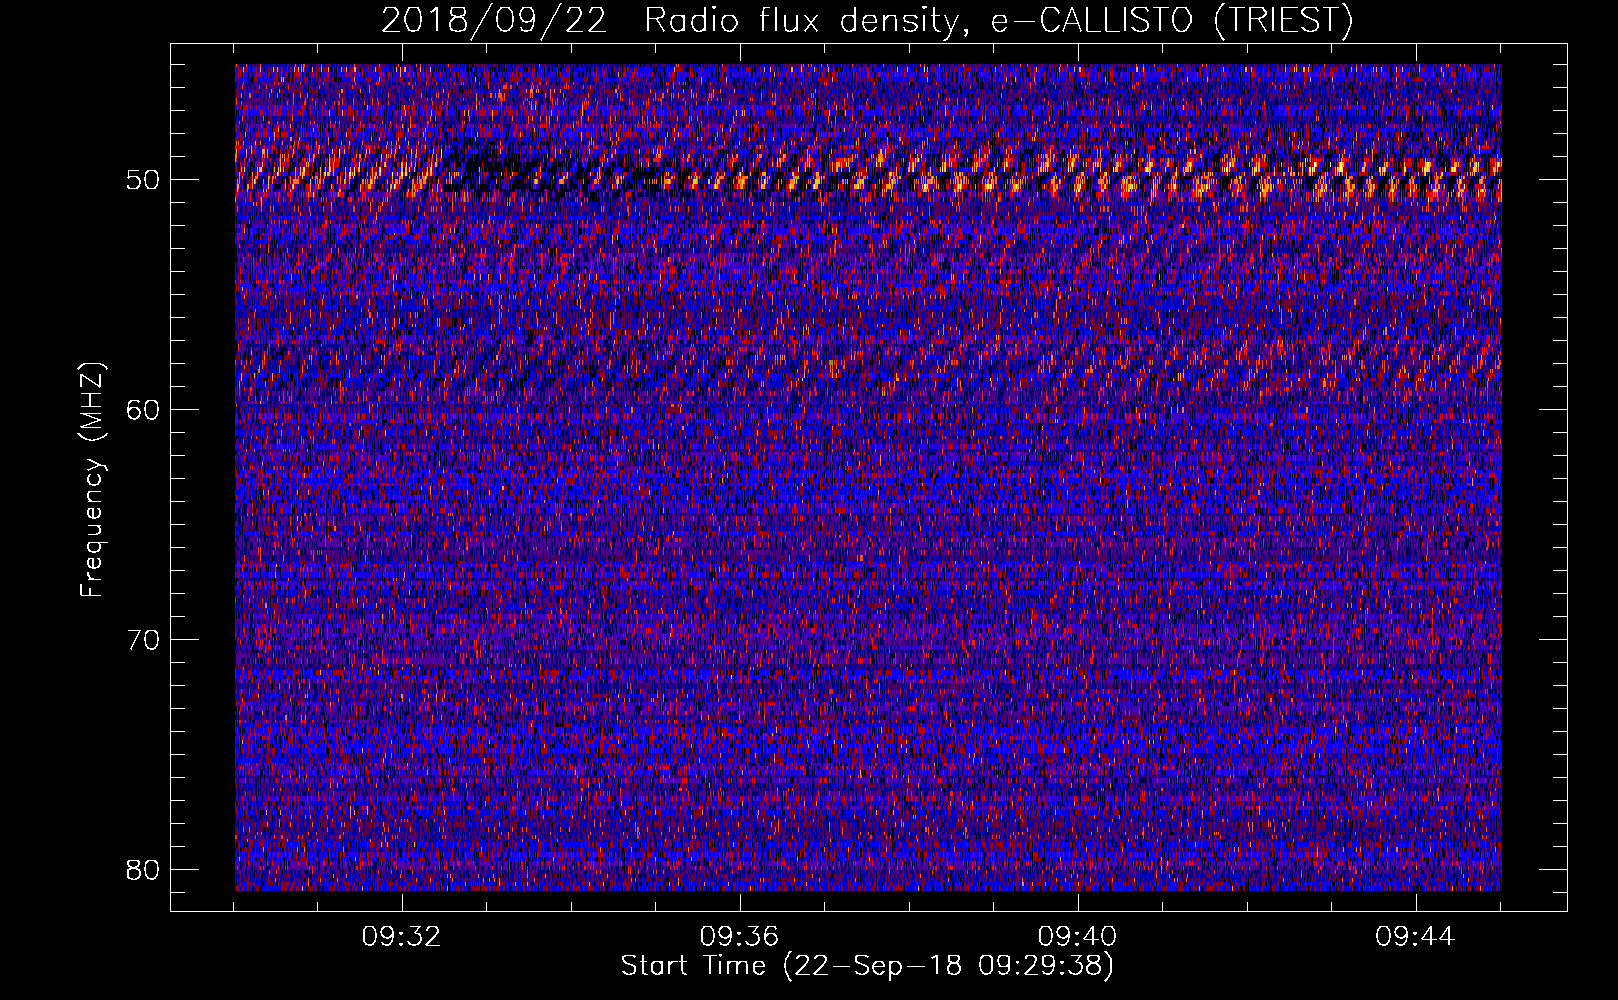Click the 70 frequency tick label

click(x=144, y=640)
